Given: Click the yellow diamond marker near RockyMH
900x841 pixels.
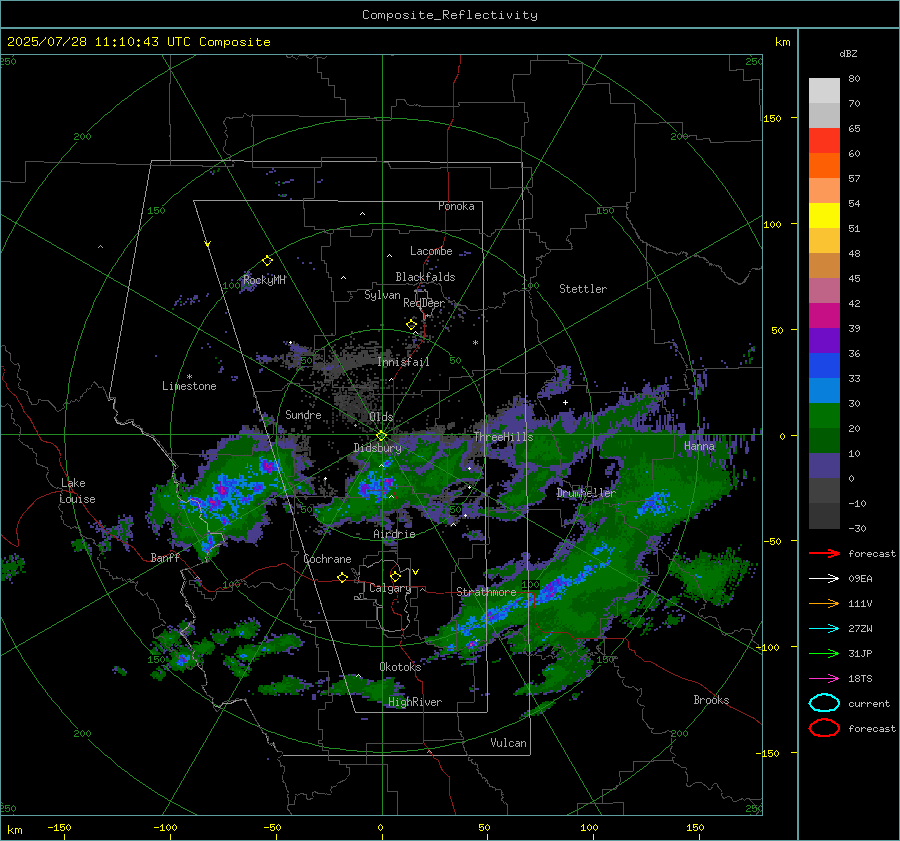Looking at the screenshot, I should point(267,261).
